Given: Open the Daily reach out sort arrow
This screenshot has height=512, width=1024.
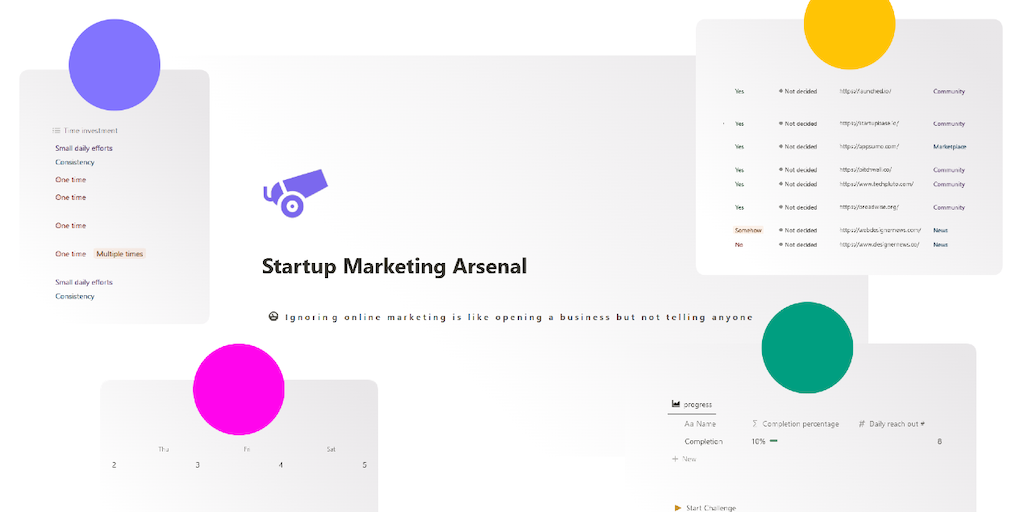Looking at the screenshot, I should (x=921, y=424).
